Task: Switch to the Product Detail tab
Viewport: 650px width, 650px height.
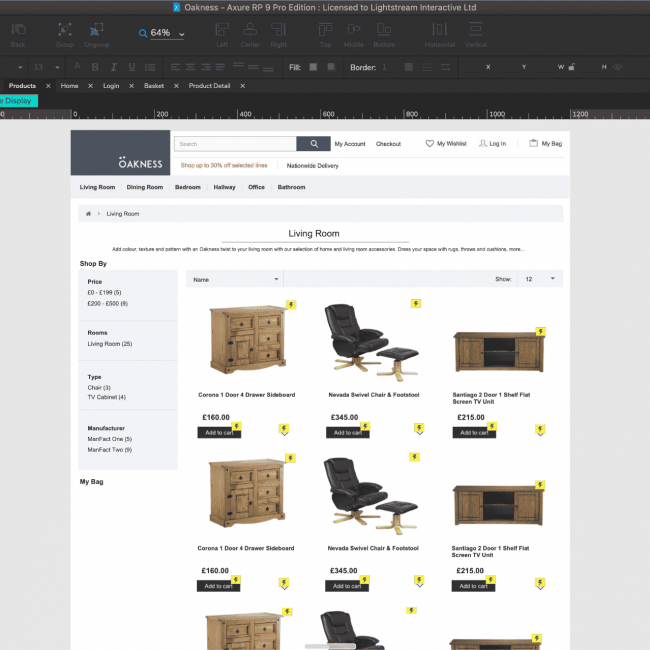Action: [x=209, y=86]
